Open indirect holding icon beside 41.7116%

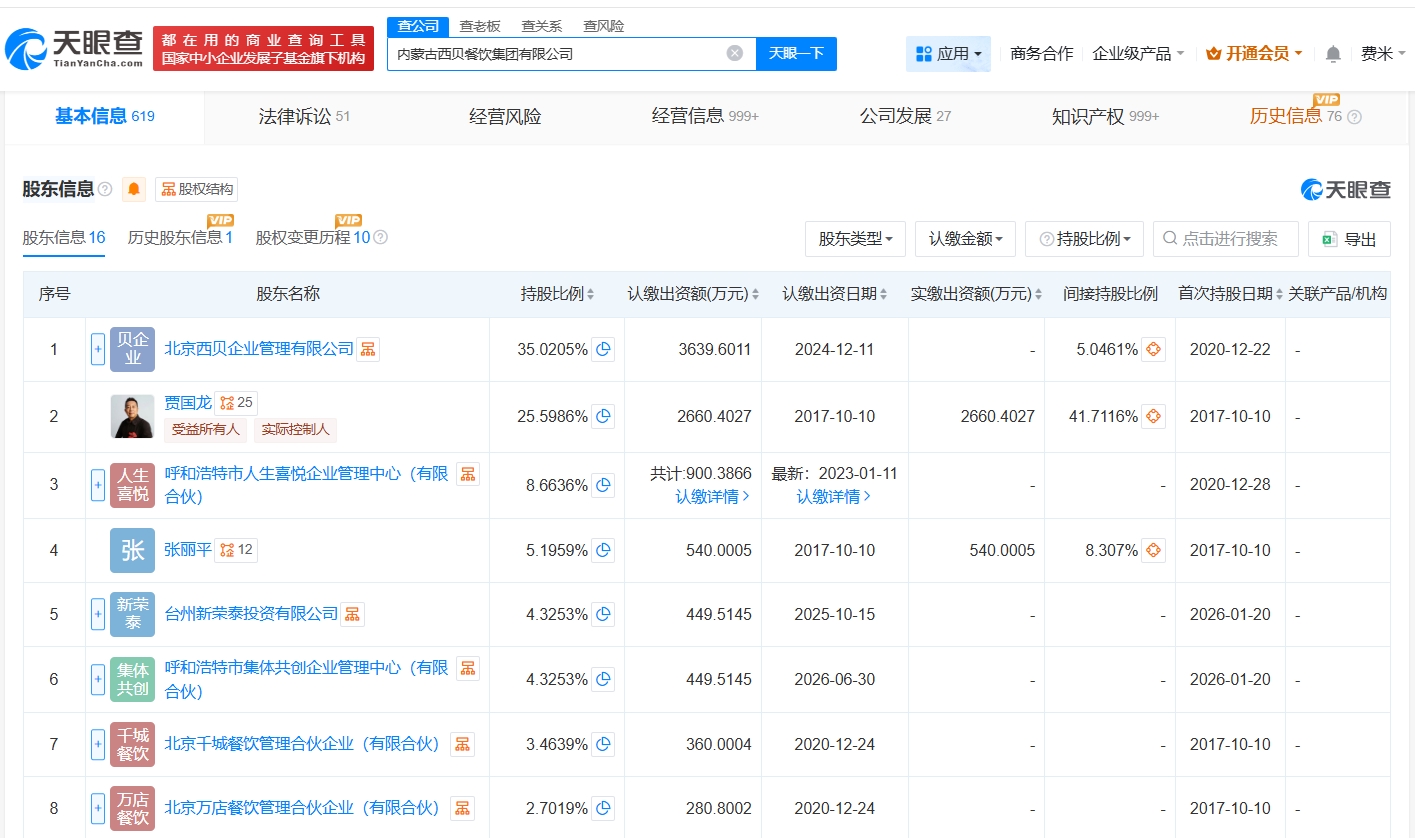point(1153,416)
